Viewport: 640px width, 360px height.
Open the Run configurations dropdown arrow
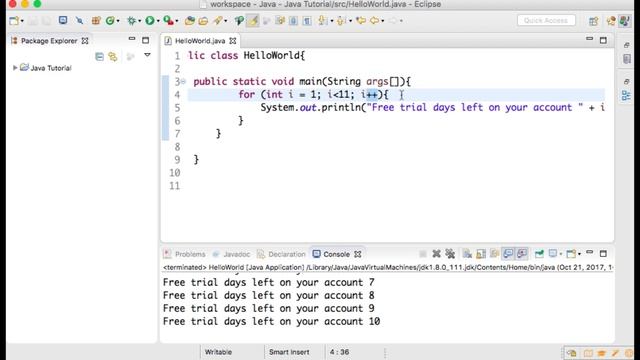[158, 21]
